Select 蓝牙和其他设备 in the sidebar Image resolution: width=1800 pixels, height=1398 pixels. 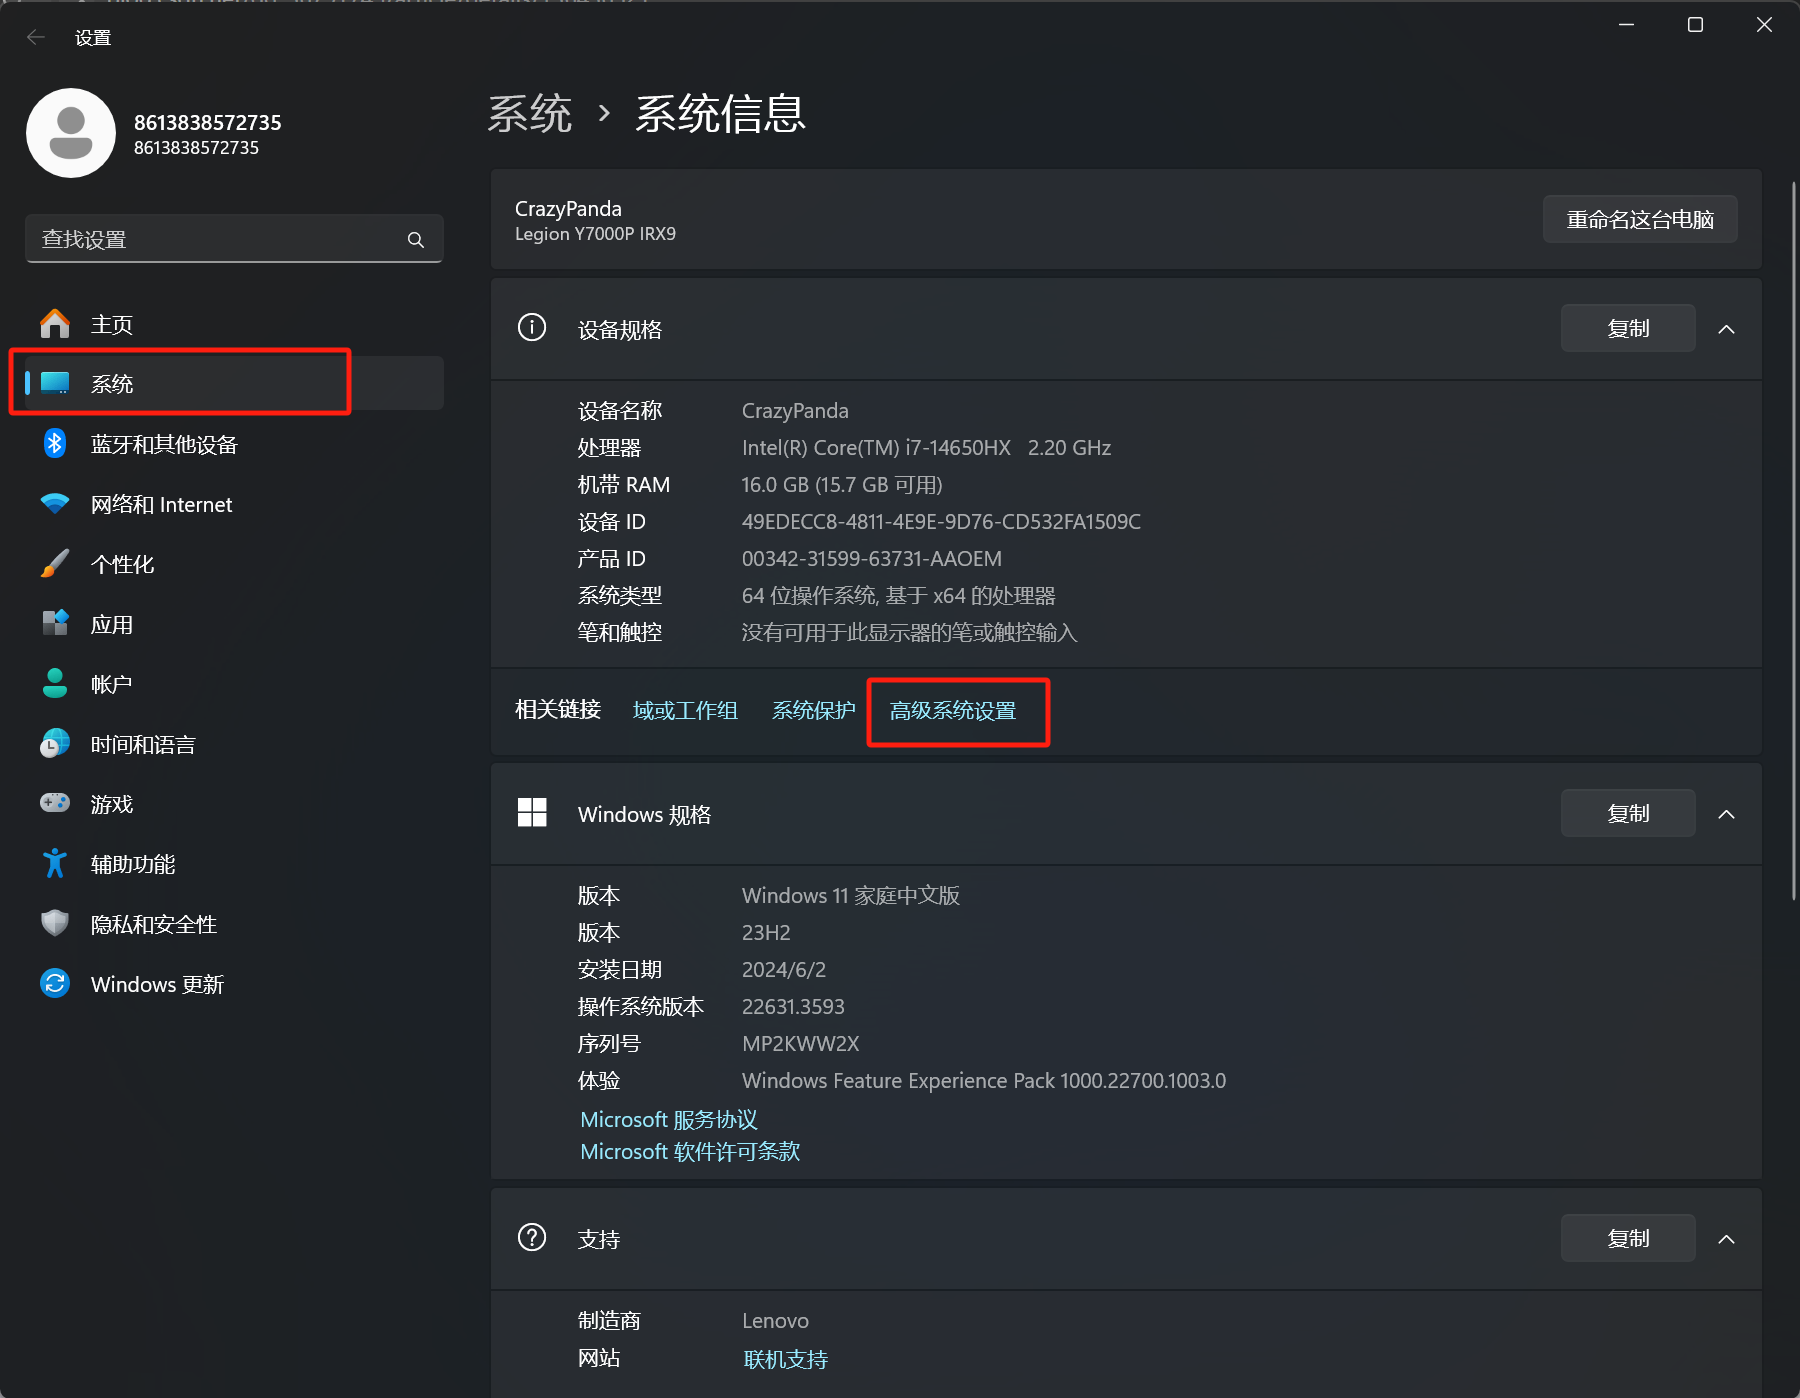pos(234,444)
